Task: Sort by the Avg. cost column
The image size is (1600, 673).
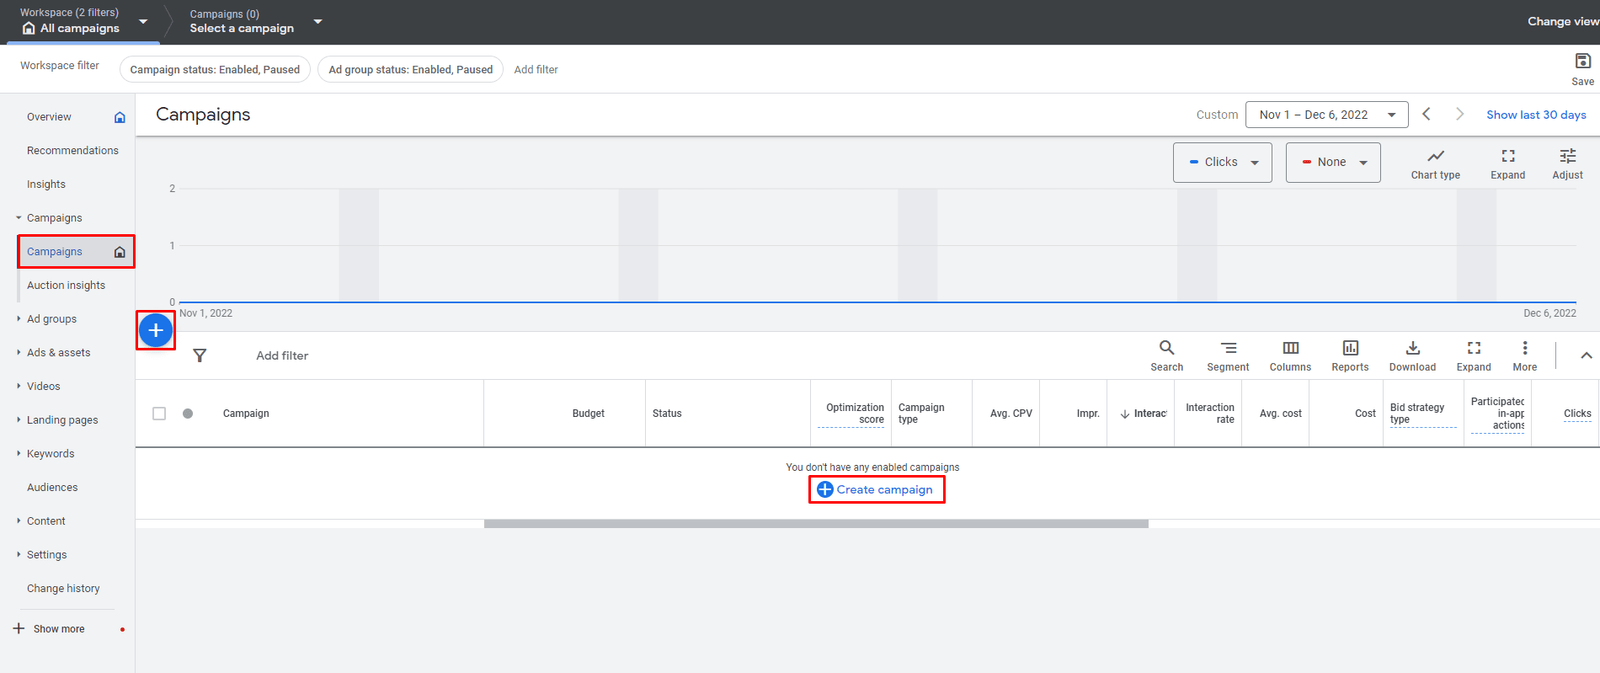Action: point(1281,413)
